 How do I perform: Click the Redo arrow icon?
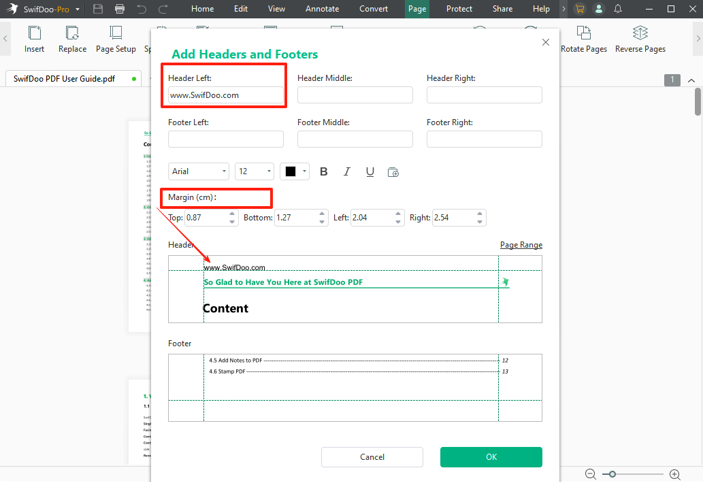tap(163, 9)
